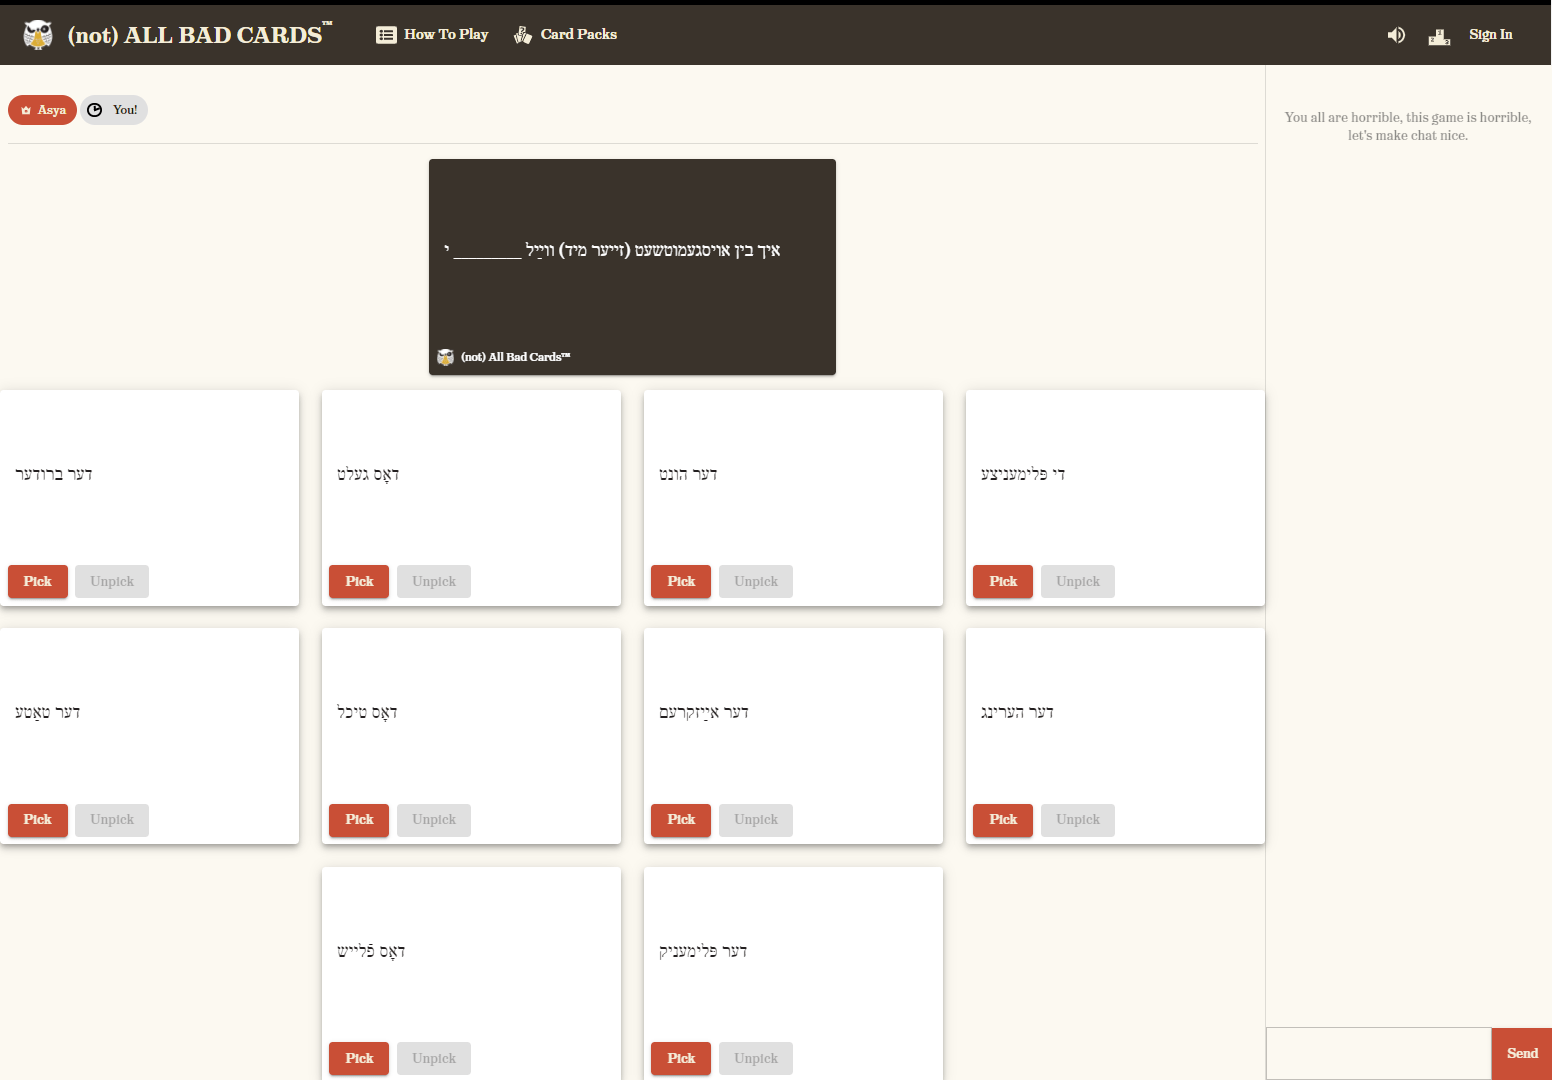Pick the דער הונט card

point(681,582)
